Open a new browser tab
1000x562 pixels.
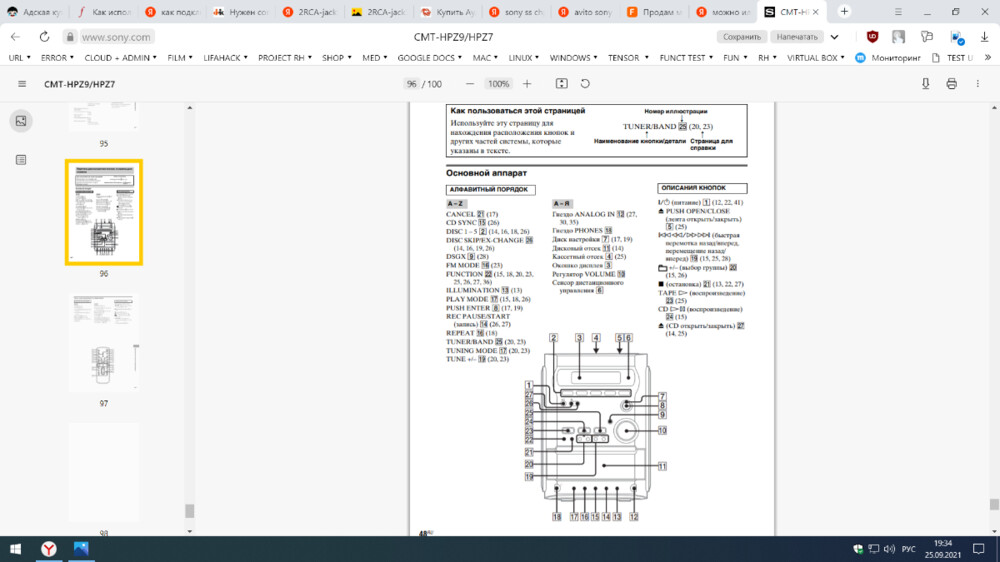point(844,11)
